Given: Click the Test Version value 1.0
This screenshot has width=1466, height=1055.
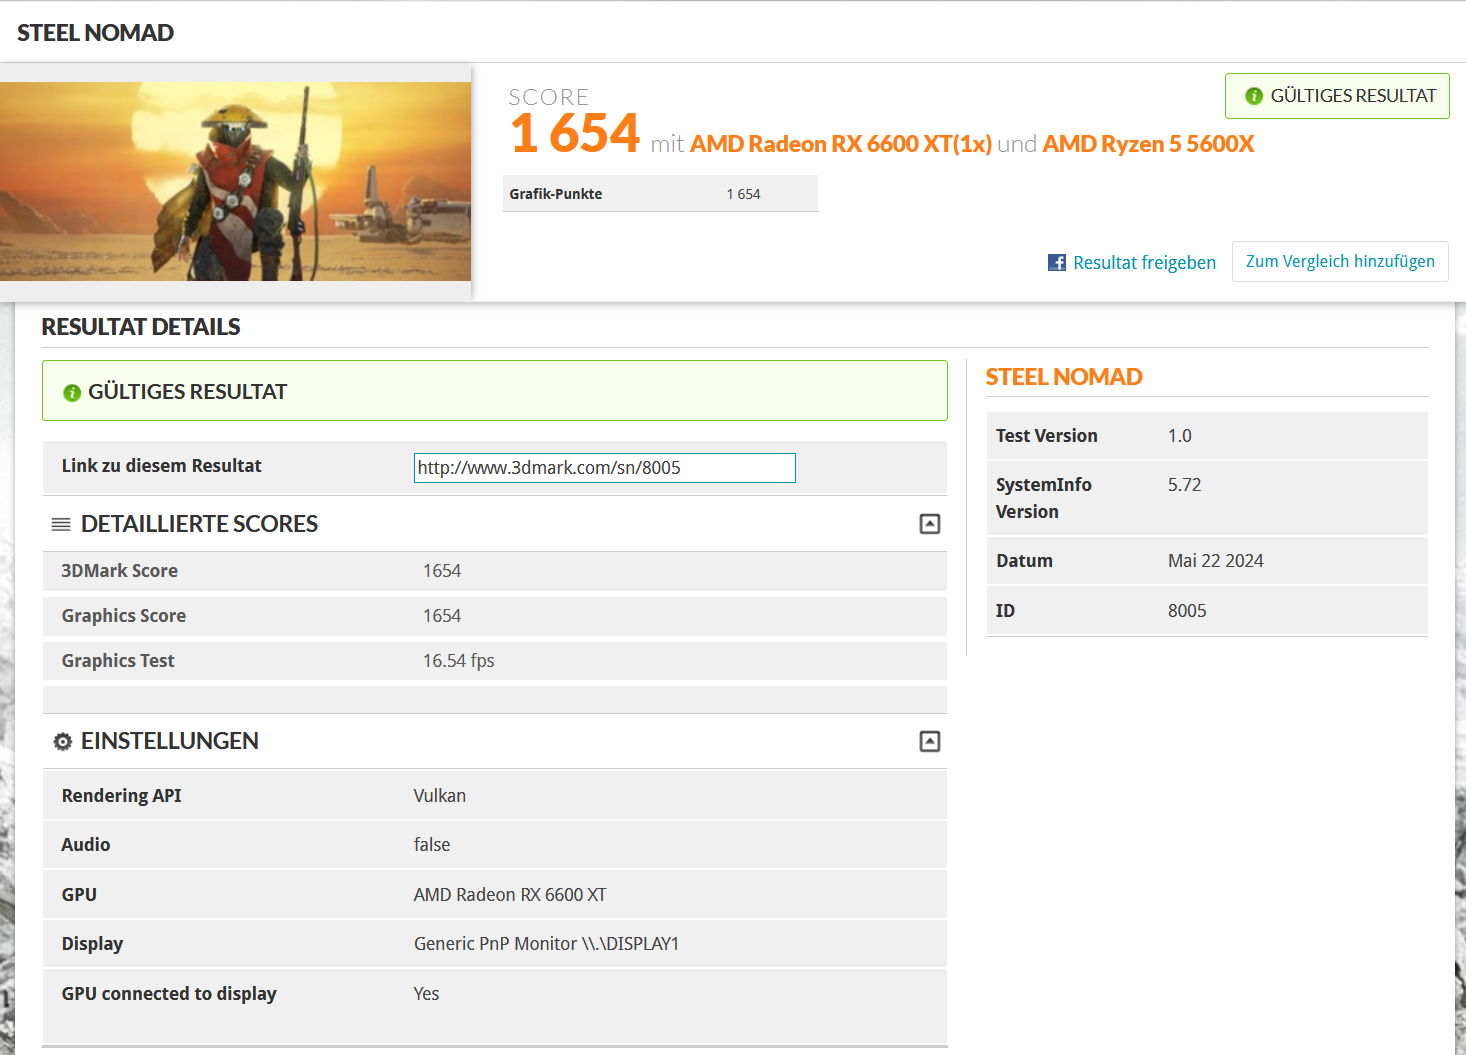Looking at the screenshot, I should point(1180,436).
